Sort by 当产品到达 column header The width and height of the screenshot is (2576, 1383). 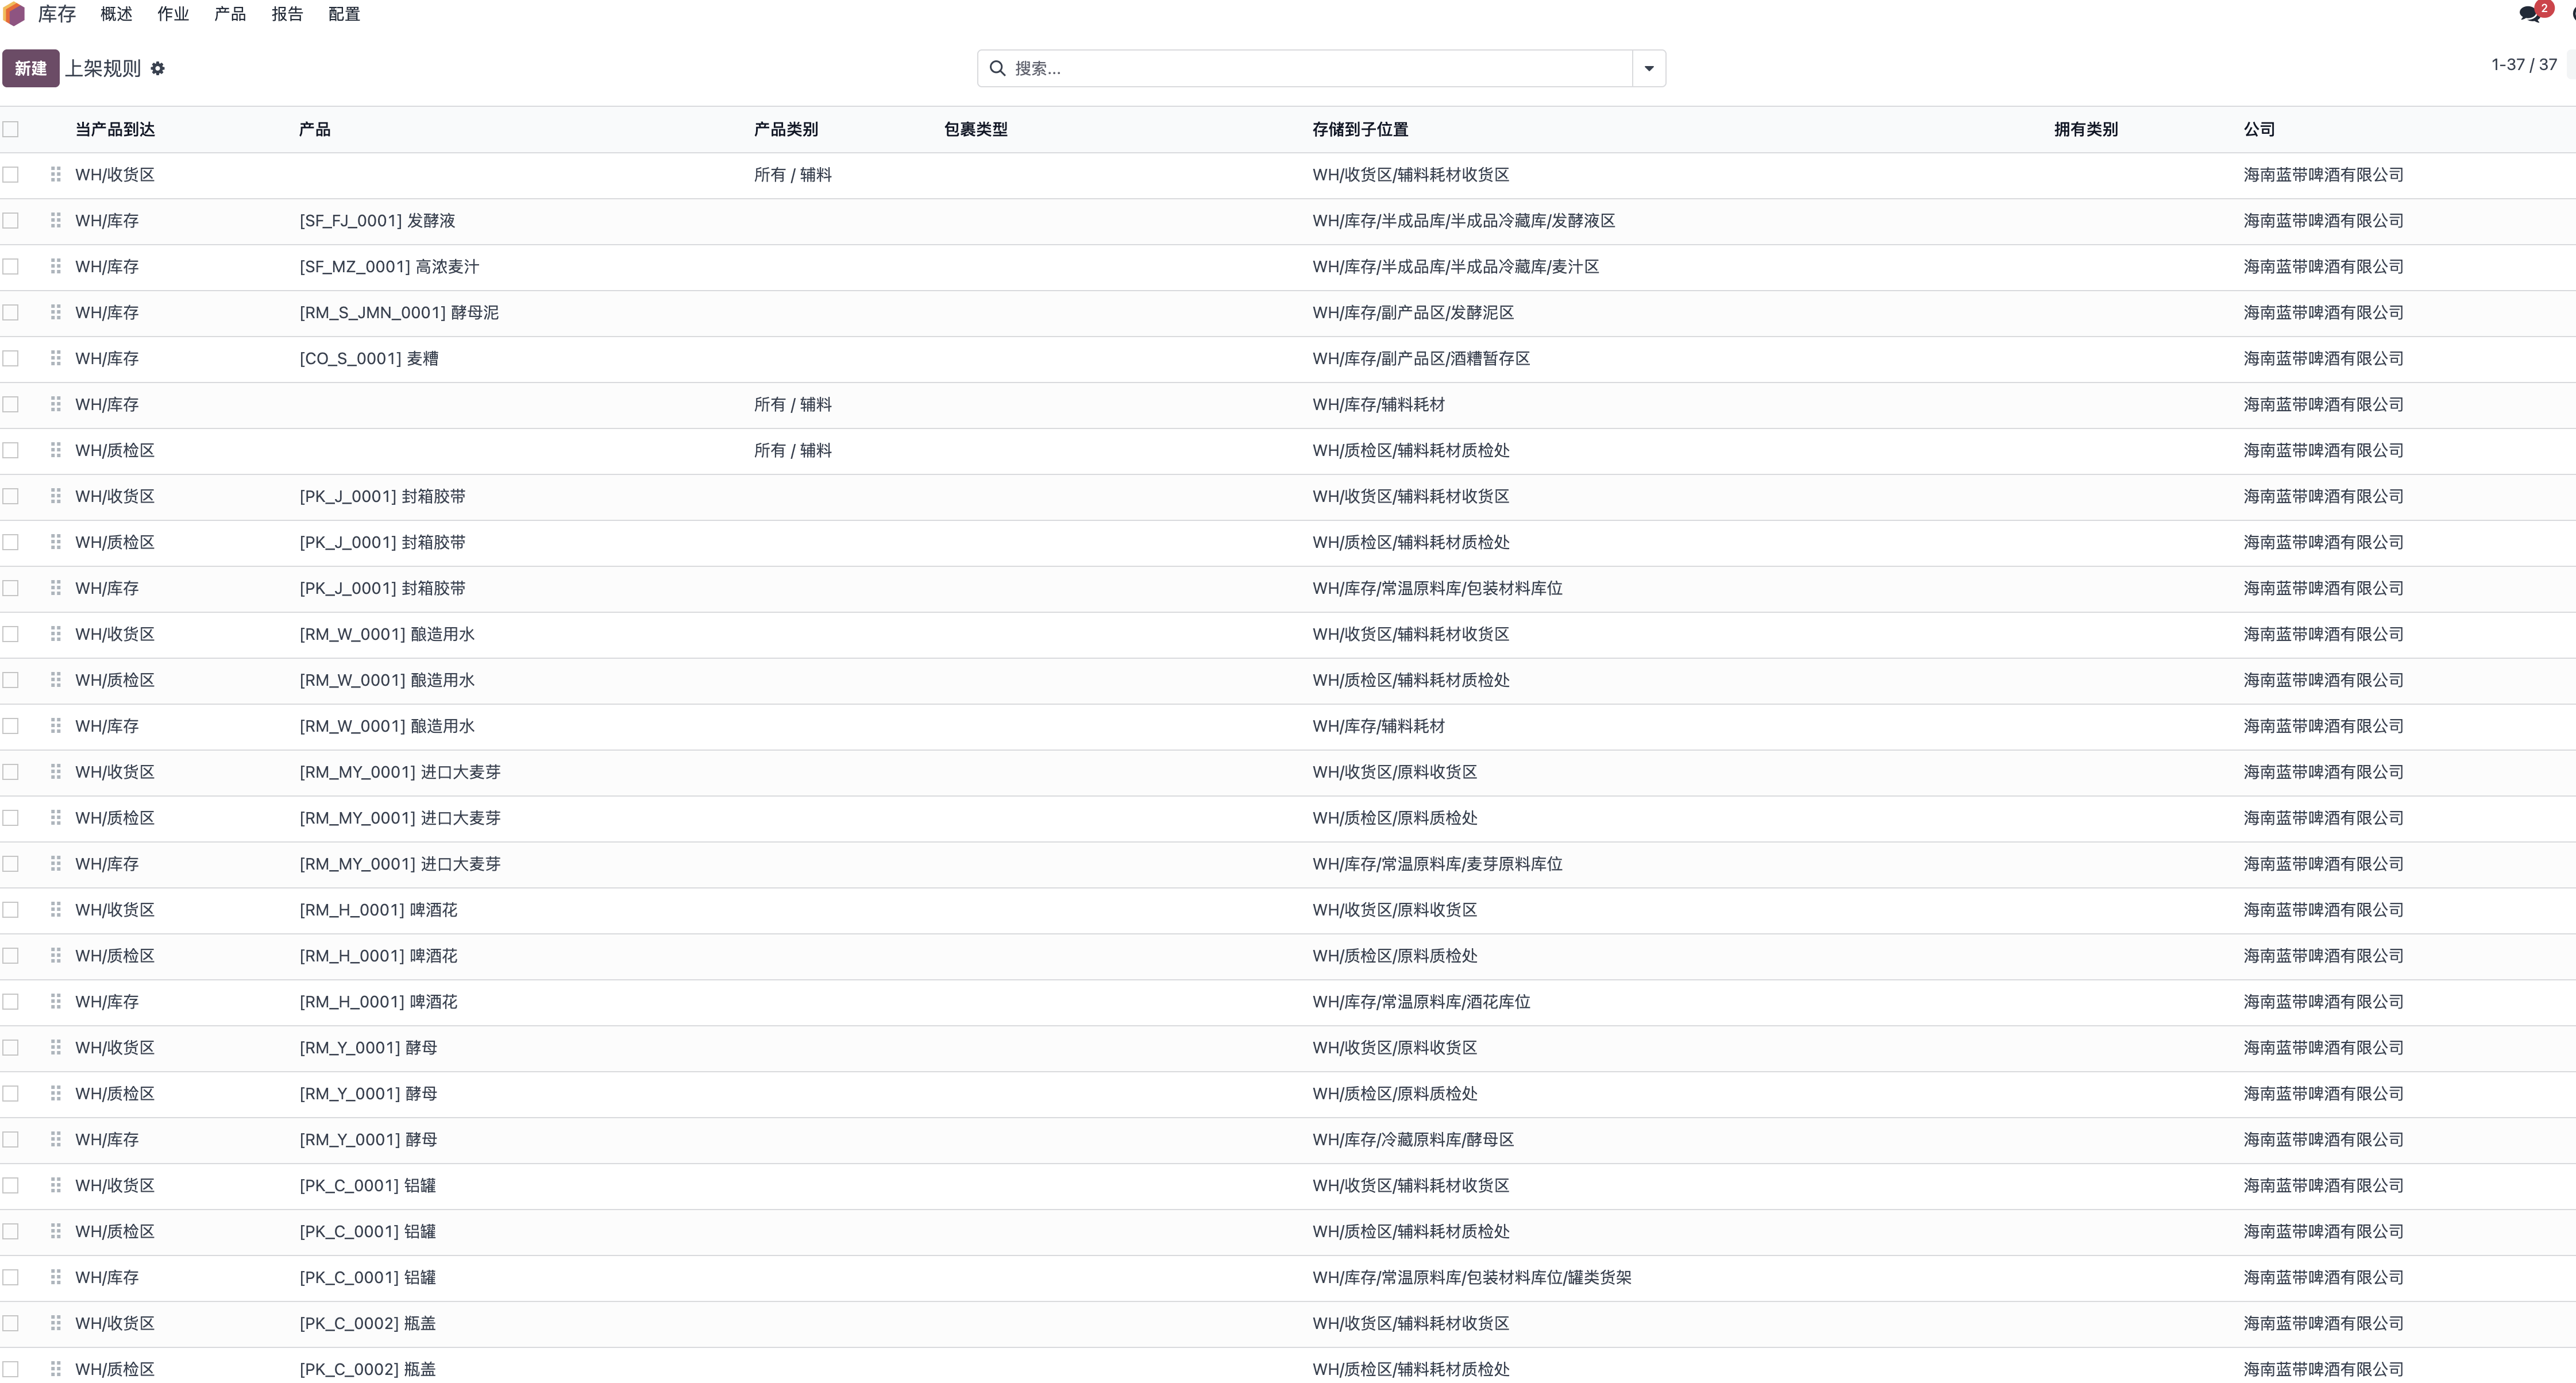(x=115, y=129)
